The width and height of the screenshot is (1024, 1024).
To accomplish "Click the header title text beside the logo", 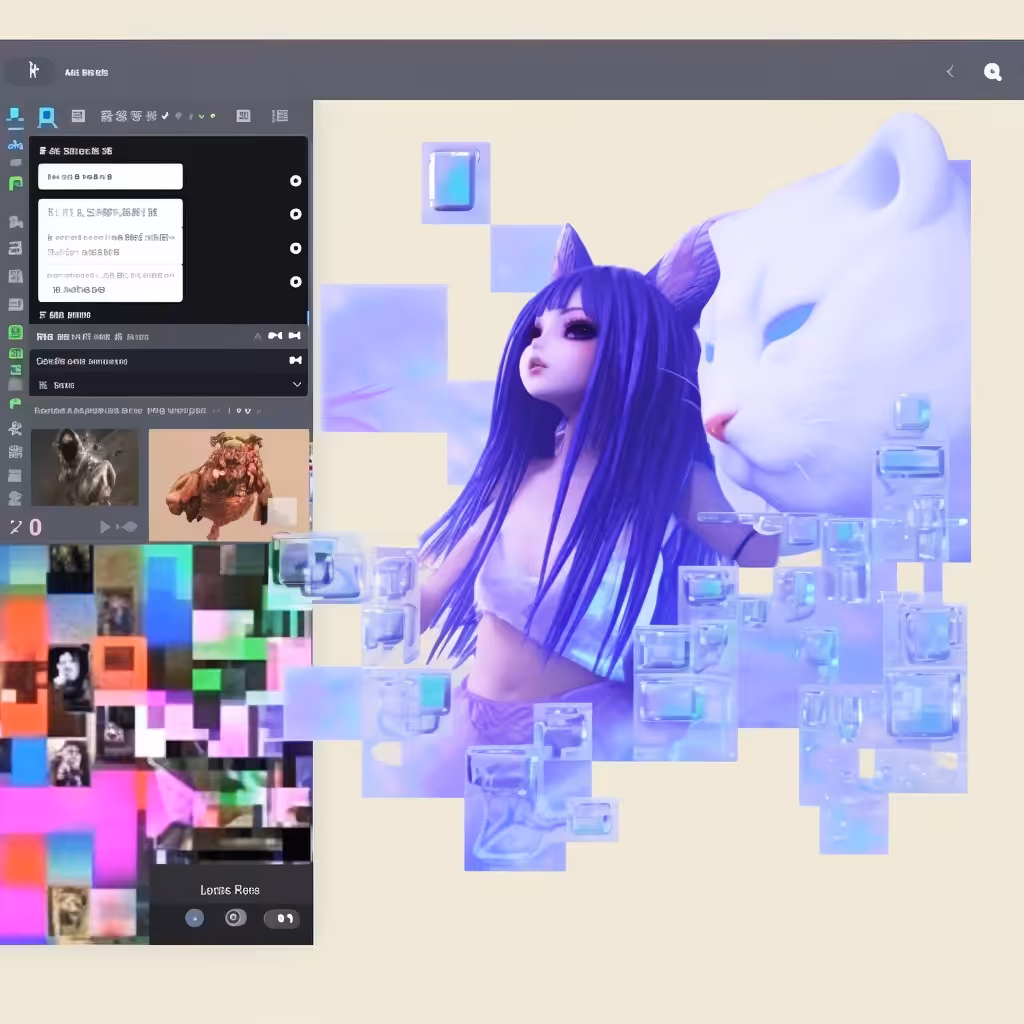I will (x=86, y=72).
